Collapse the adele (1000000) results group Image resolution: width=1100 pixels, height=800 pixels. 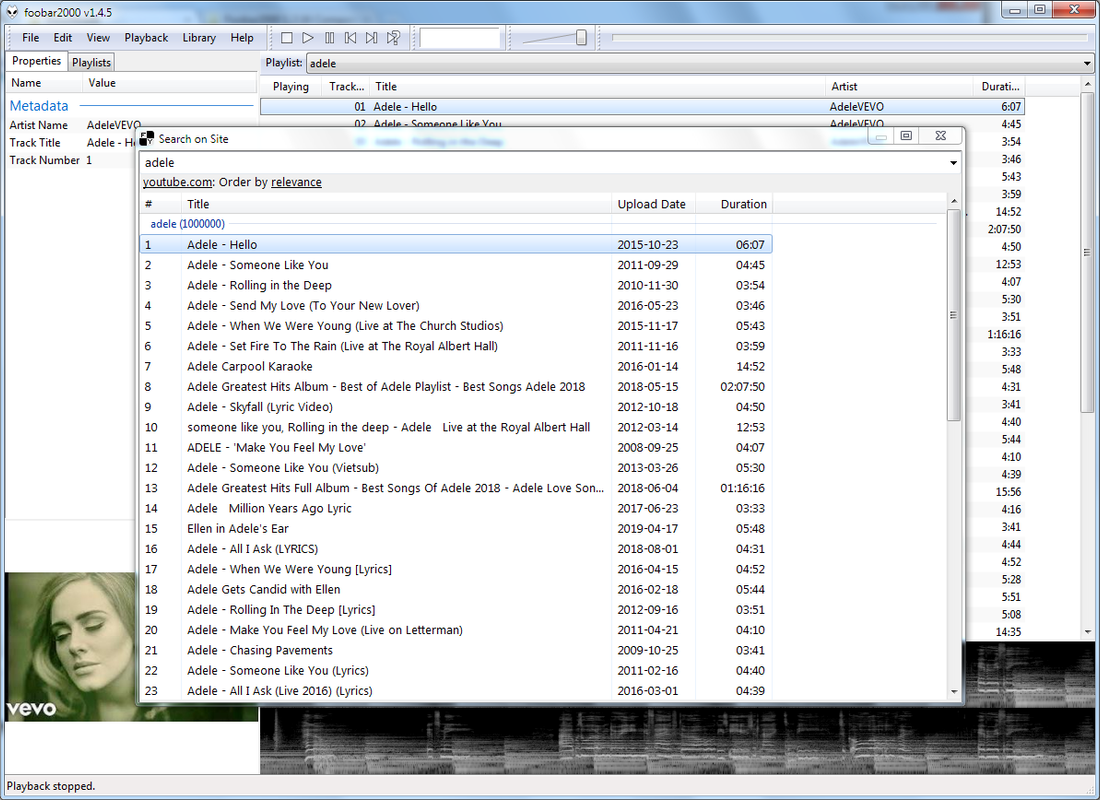pos(187,224)
